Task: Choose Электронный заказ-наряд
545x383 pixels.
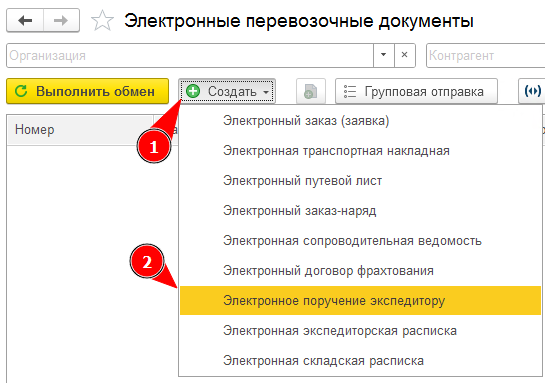Action: pyautogui.click(x=360, y=211)
